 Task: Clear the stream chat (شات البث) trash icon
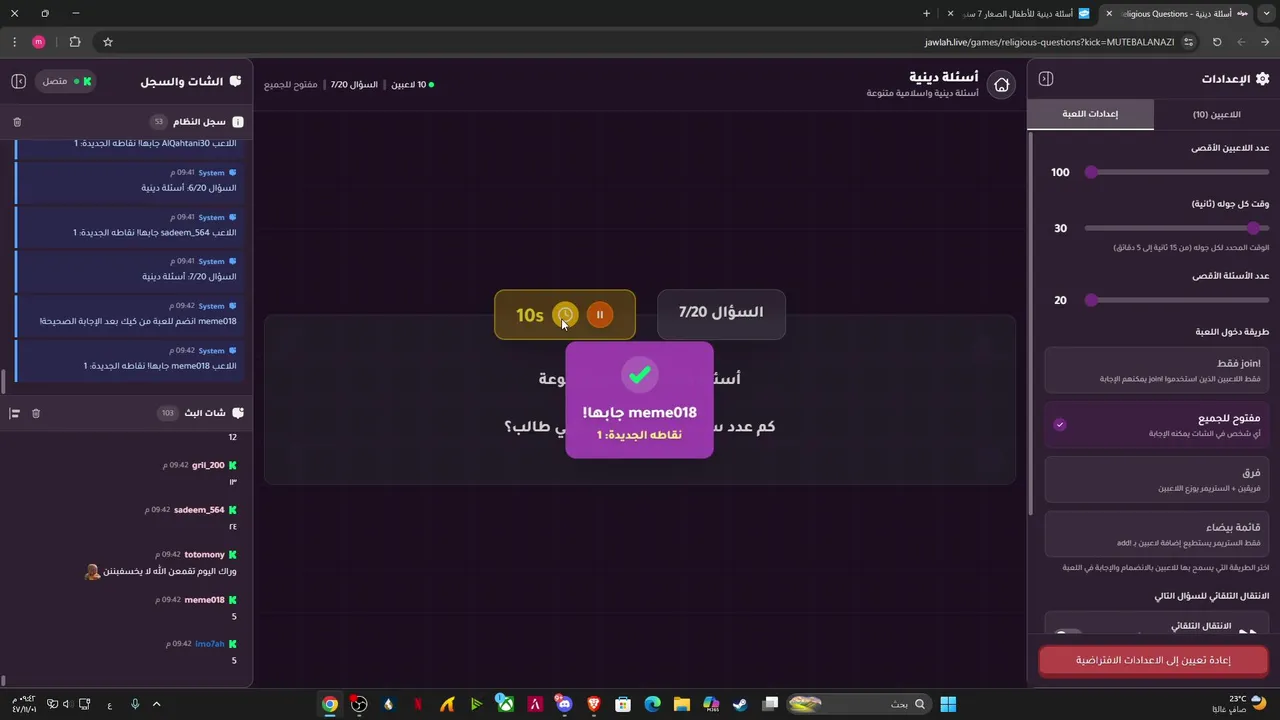[36, 413]
